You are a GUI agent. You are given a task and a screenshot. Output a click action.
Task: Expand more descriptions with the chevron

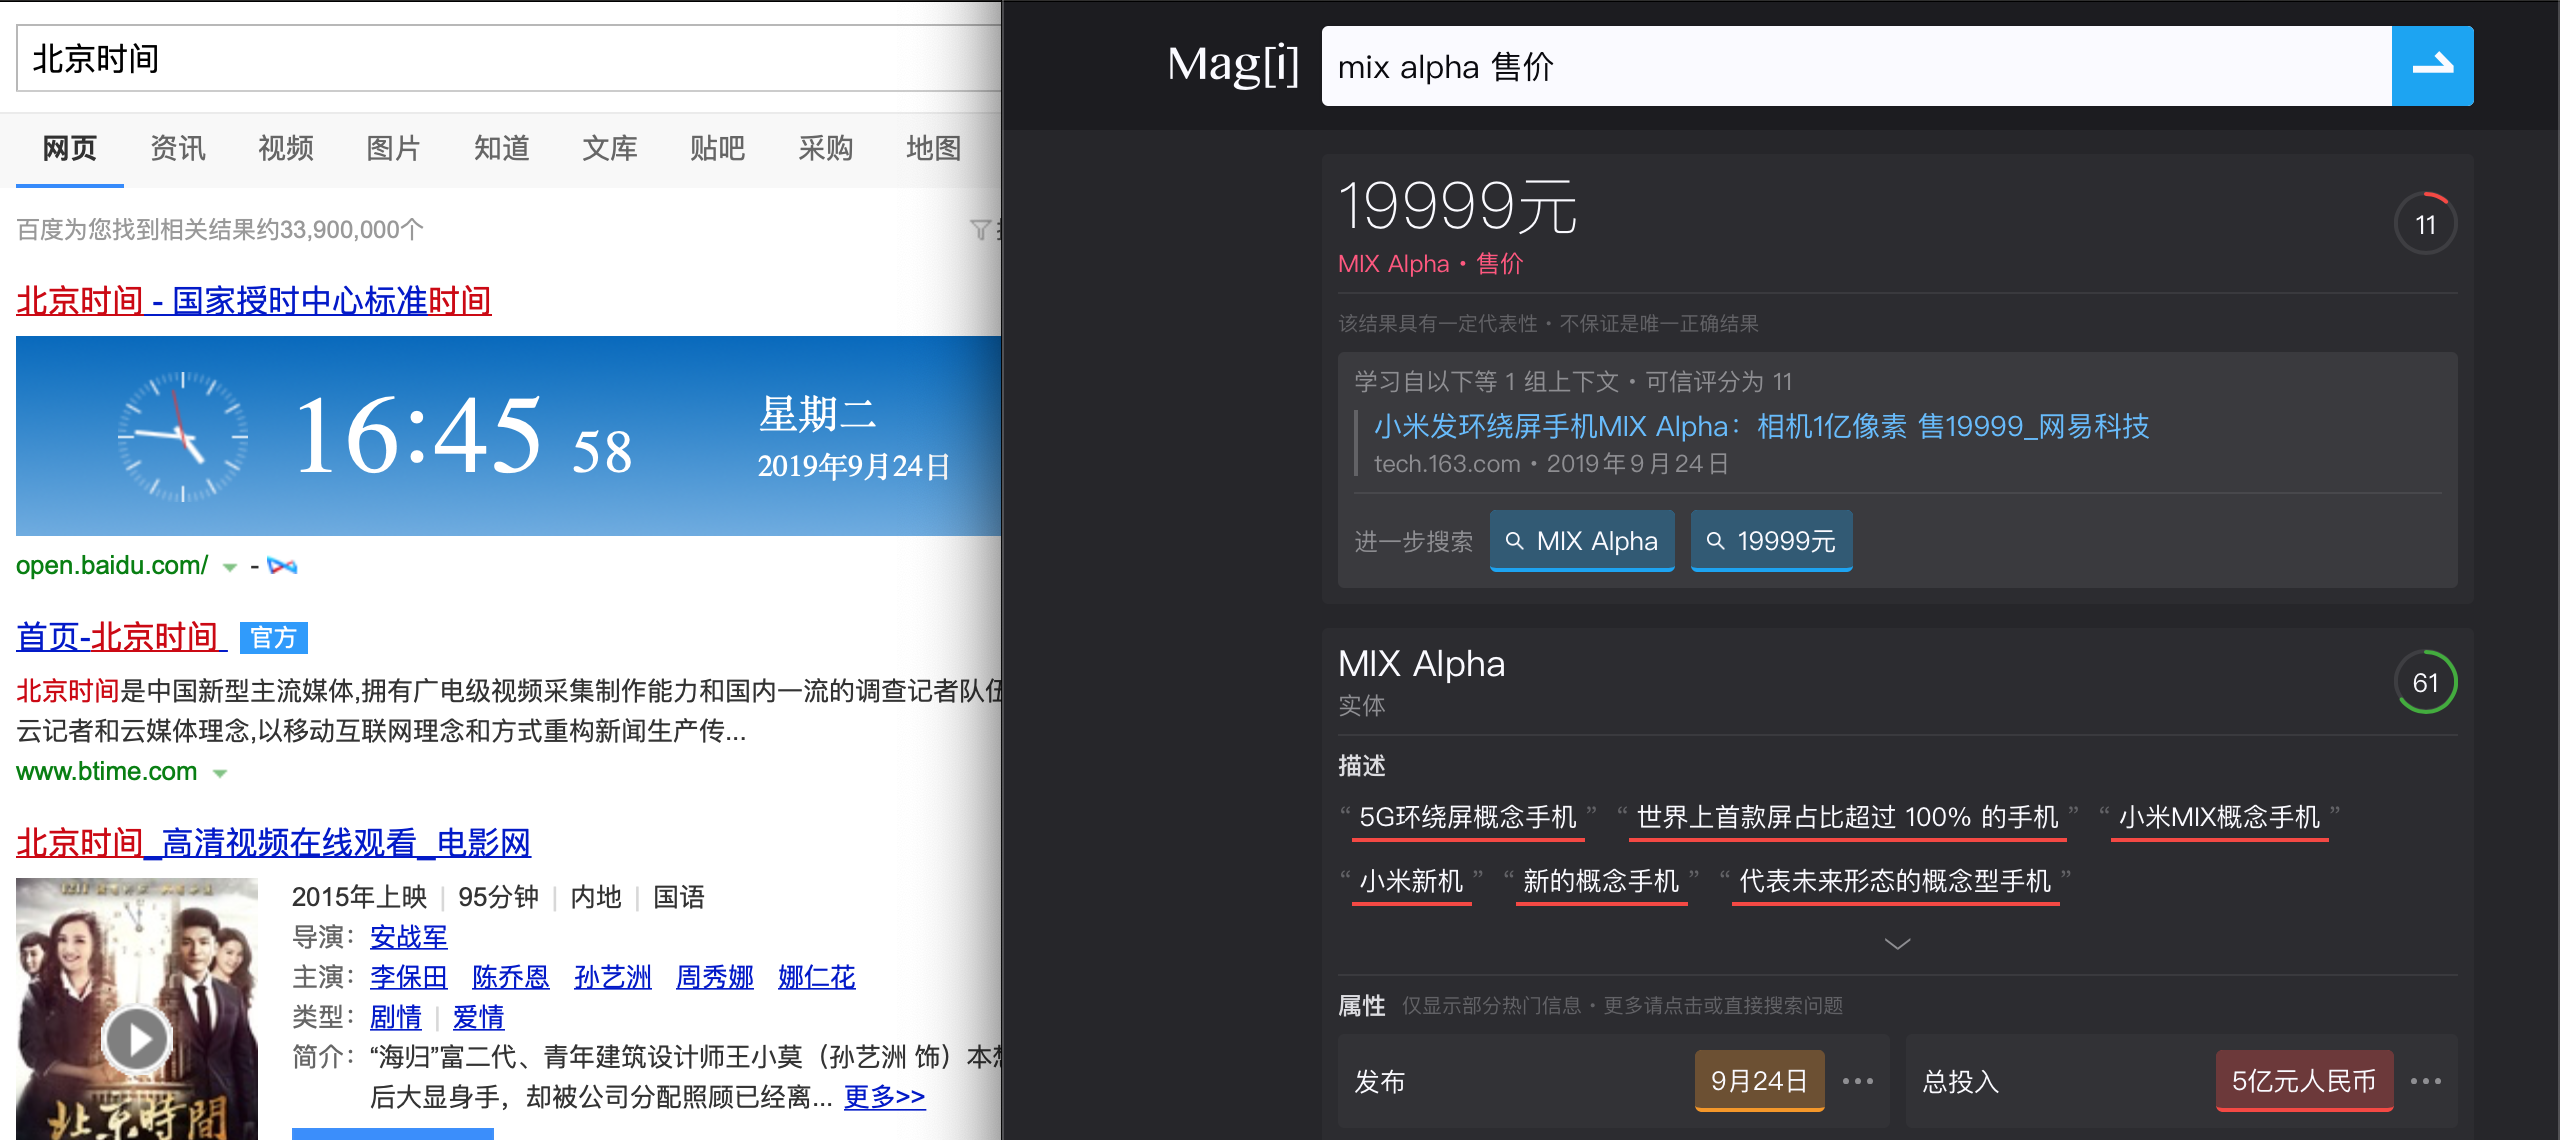tap(1897, 944)
